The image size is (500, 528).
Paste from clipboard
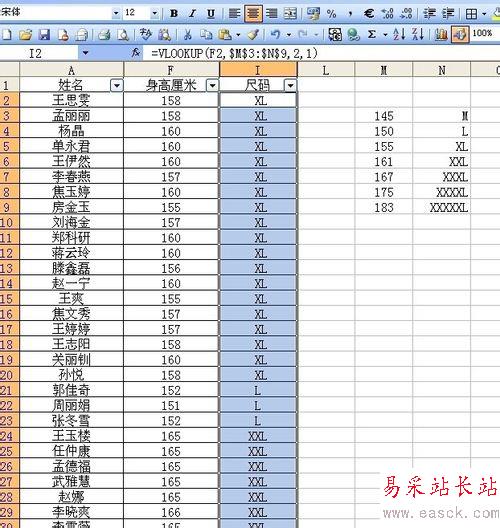pos(225,34)
